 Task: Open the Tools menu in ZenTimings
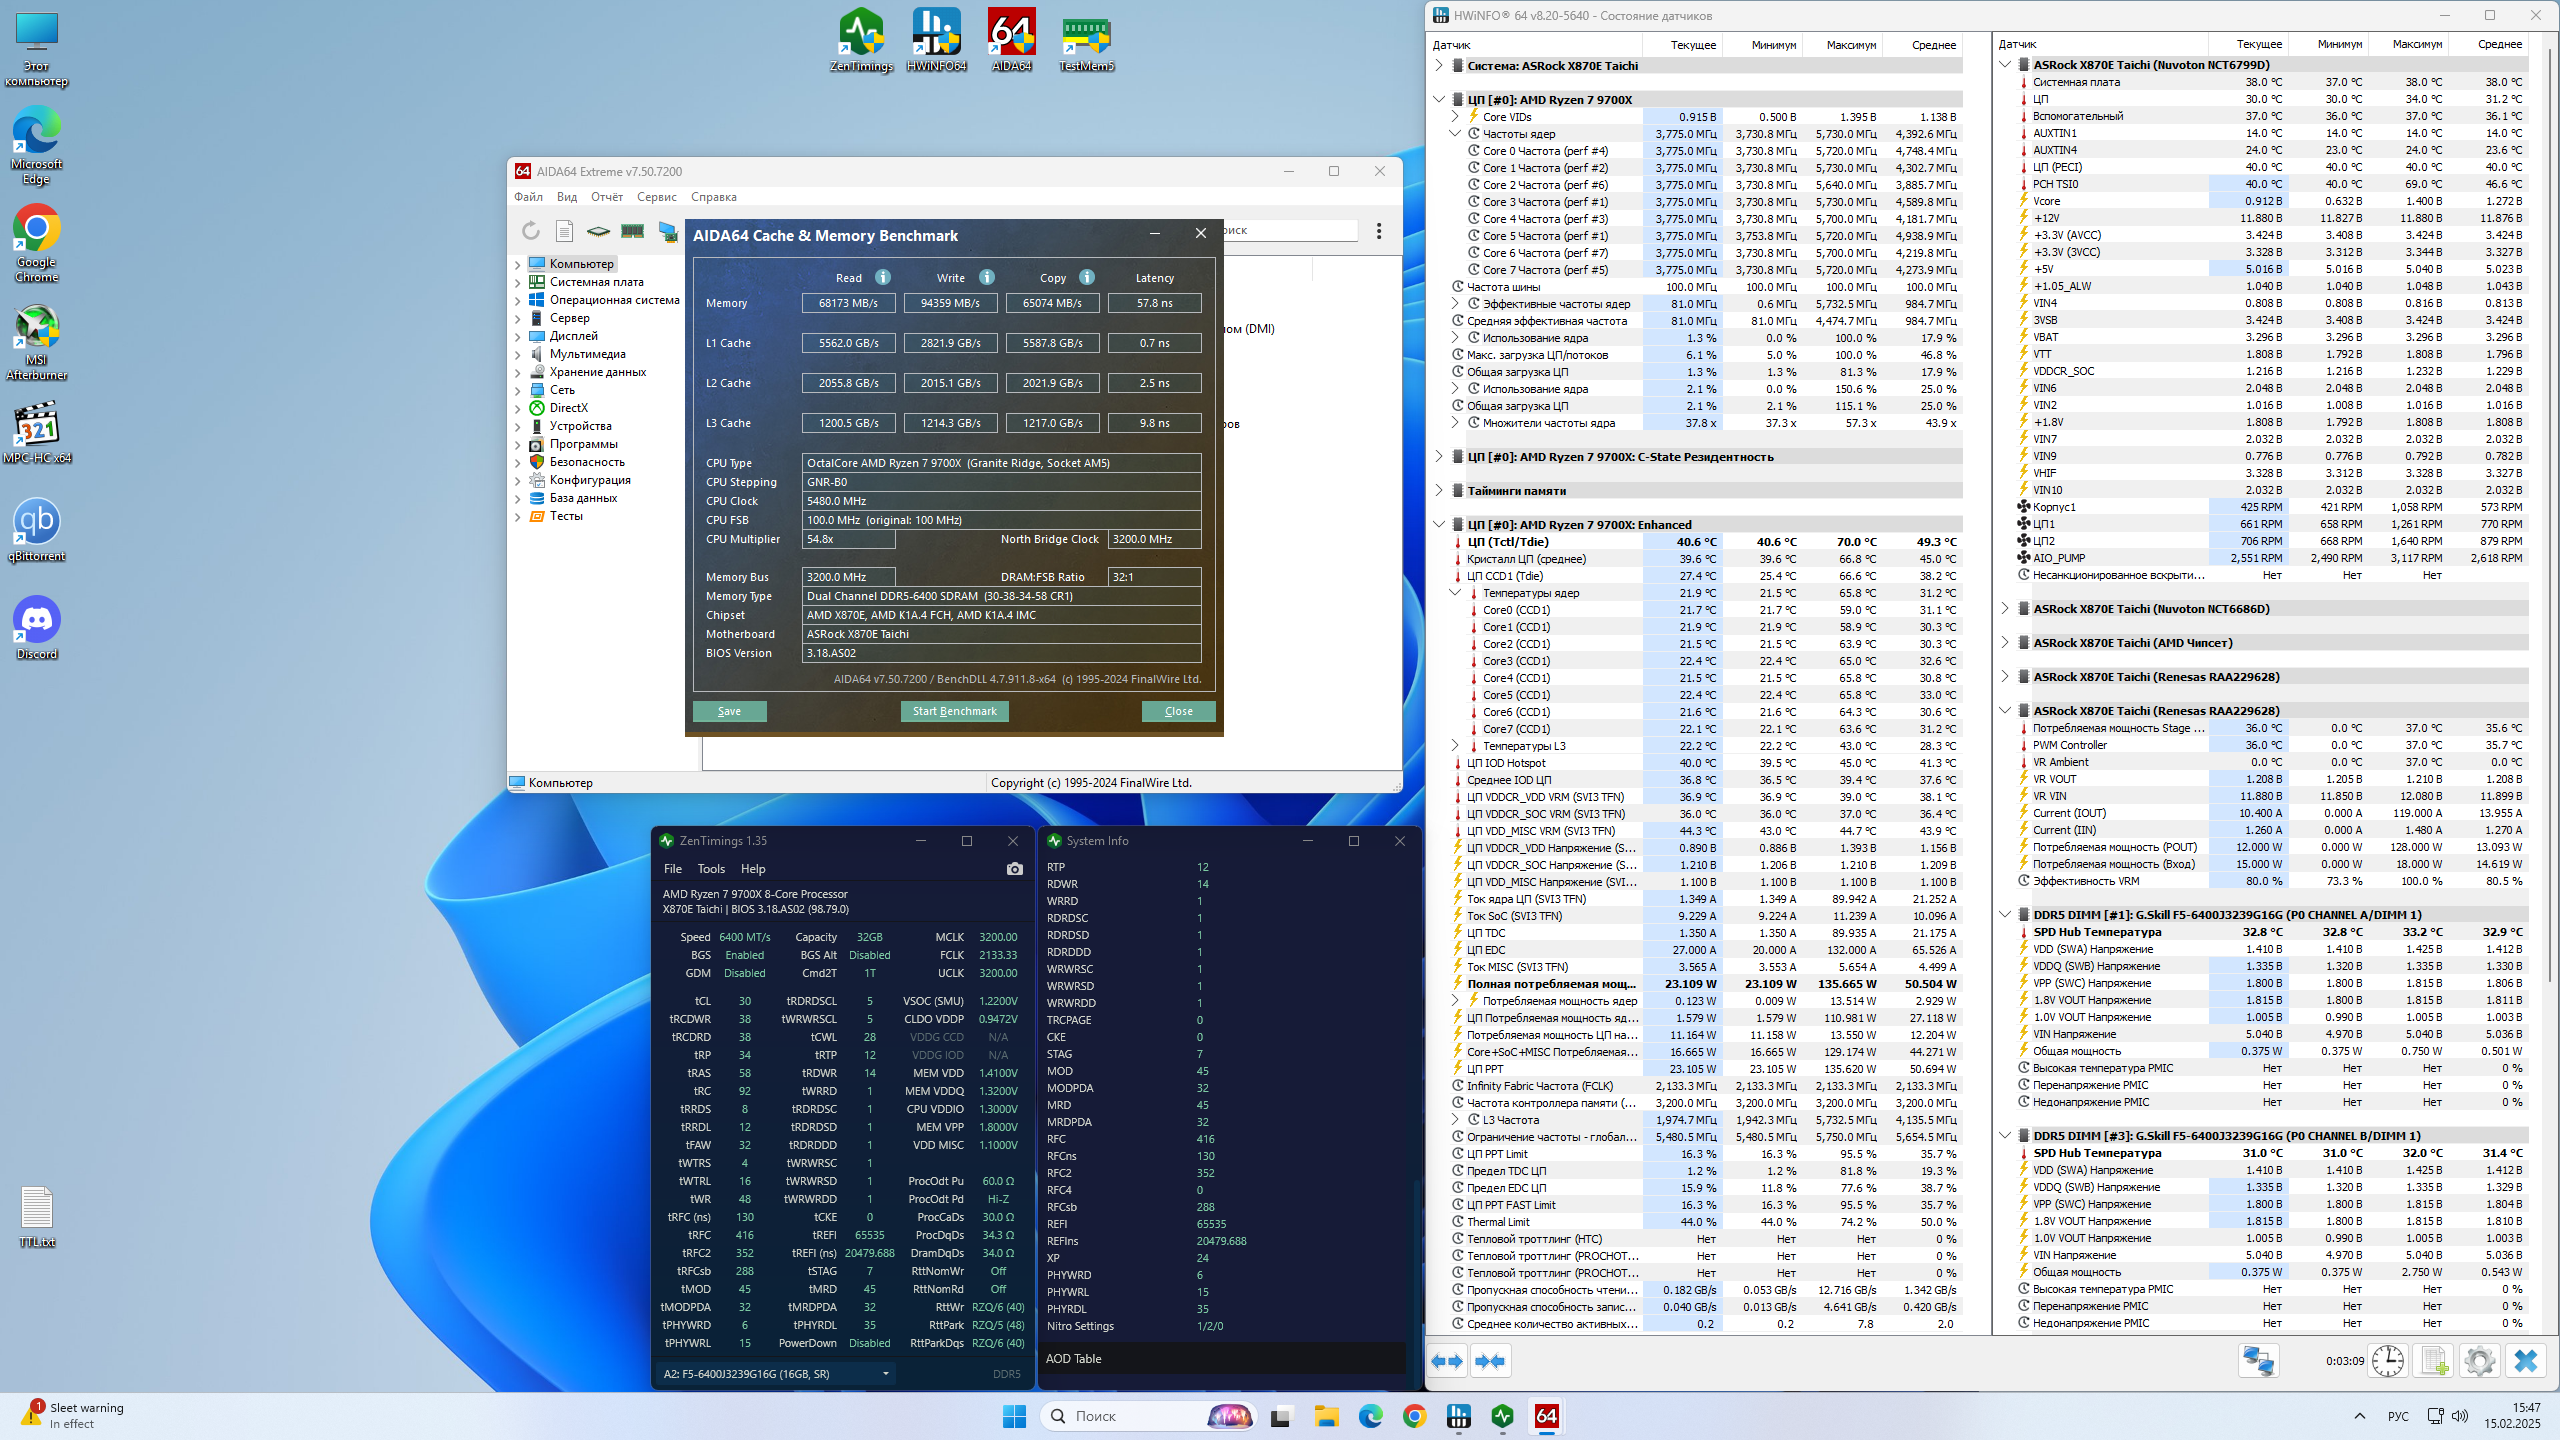click(x=711, y=869)
